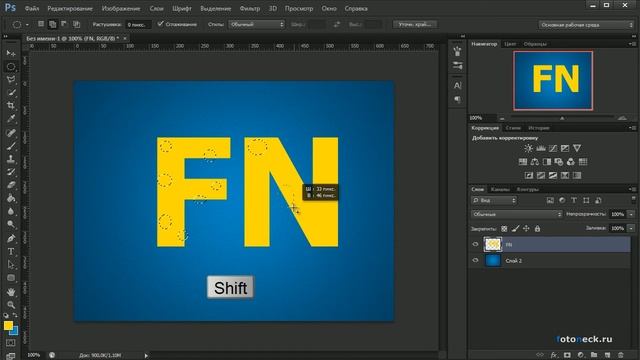Zoom in navigator large mountains button
The height and width of the screenshot is (360, 640).
[622, 118]
